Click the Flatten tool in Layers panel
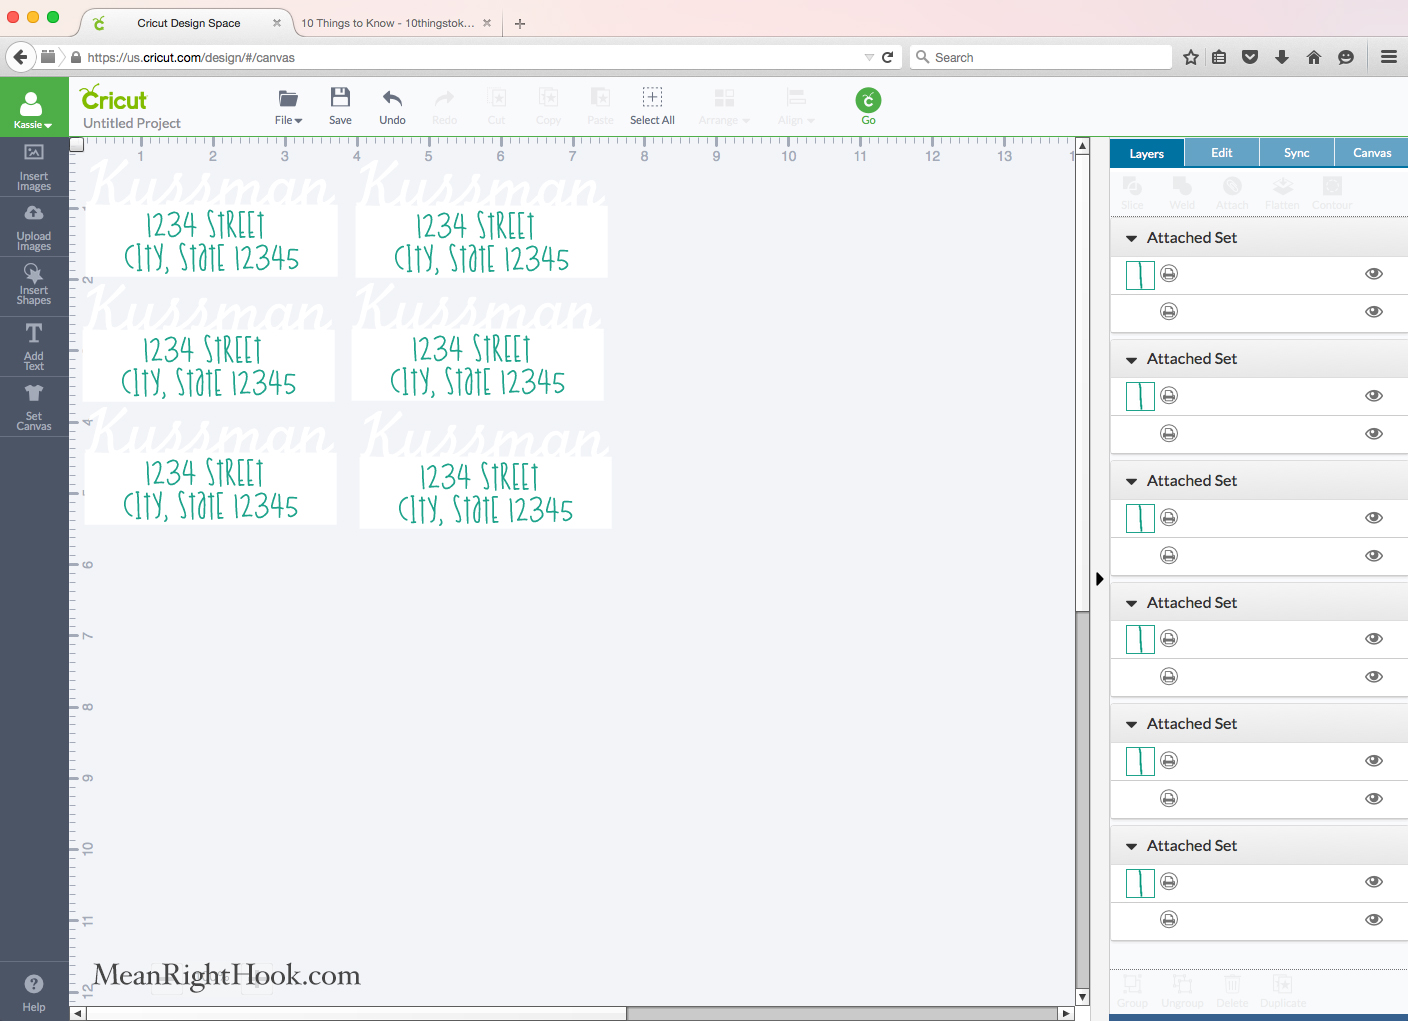This screenshot has height=1021, width=1408. [1282, 193]
